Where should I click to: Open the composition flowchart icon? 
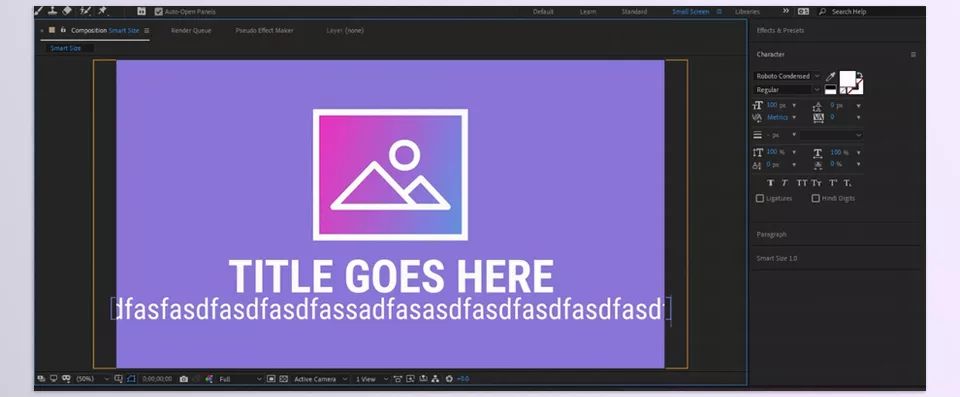tap(435, 379)
